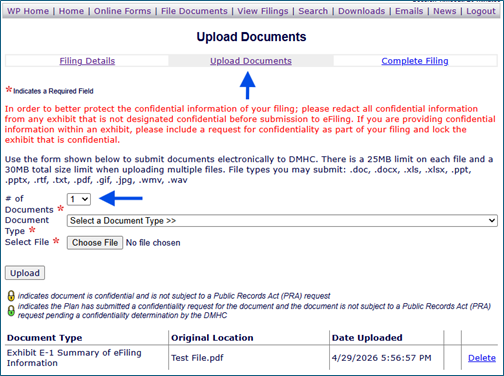Screen dimensions: 504x376
Task: Go to Home in the top navigation
Action: point(71,11)
